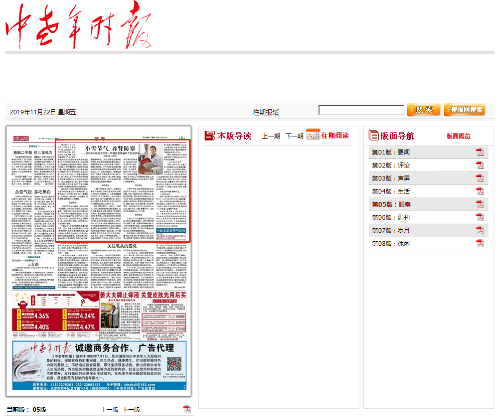Click the 中老年时报 masthead logo
The width and height of the screenshot is (500, 417).
coord(78,26)
